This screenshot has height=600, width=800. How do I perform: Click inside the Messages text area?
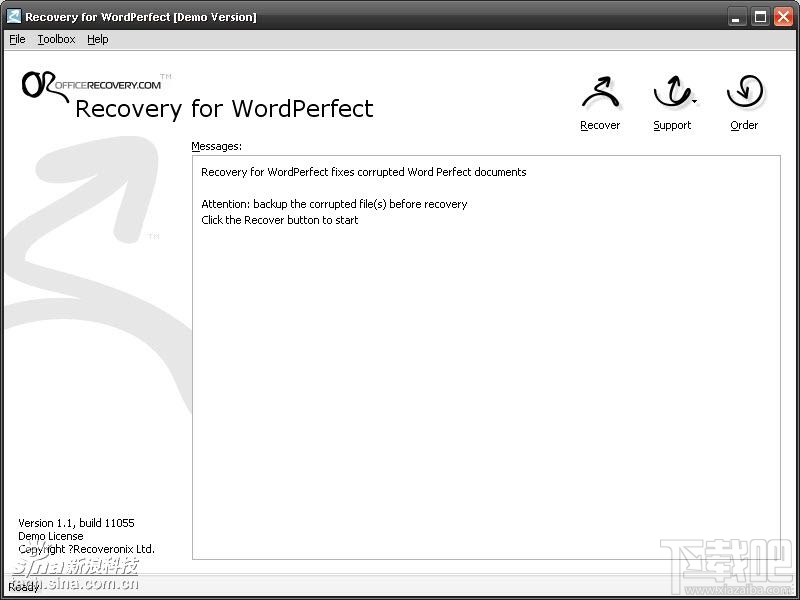click(x=486, y=357)
